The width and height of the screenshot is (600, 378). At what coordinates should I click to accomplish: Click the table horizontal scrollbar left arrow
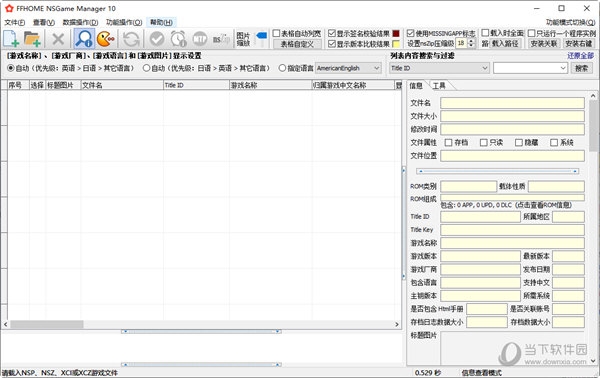5,324
